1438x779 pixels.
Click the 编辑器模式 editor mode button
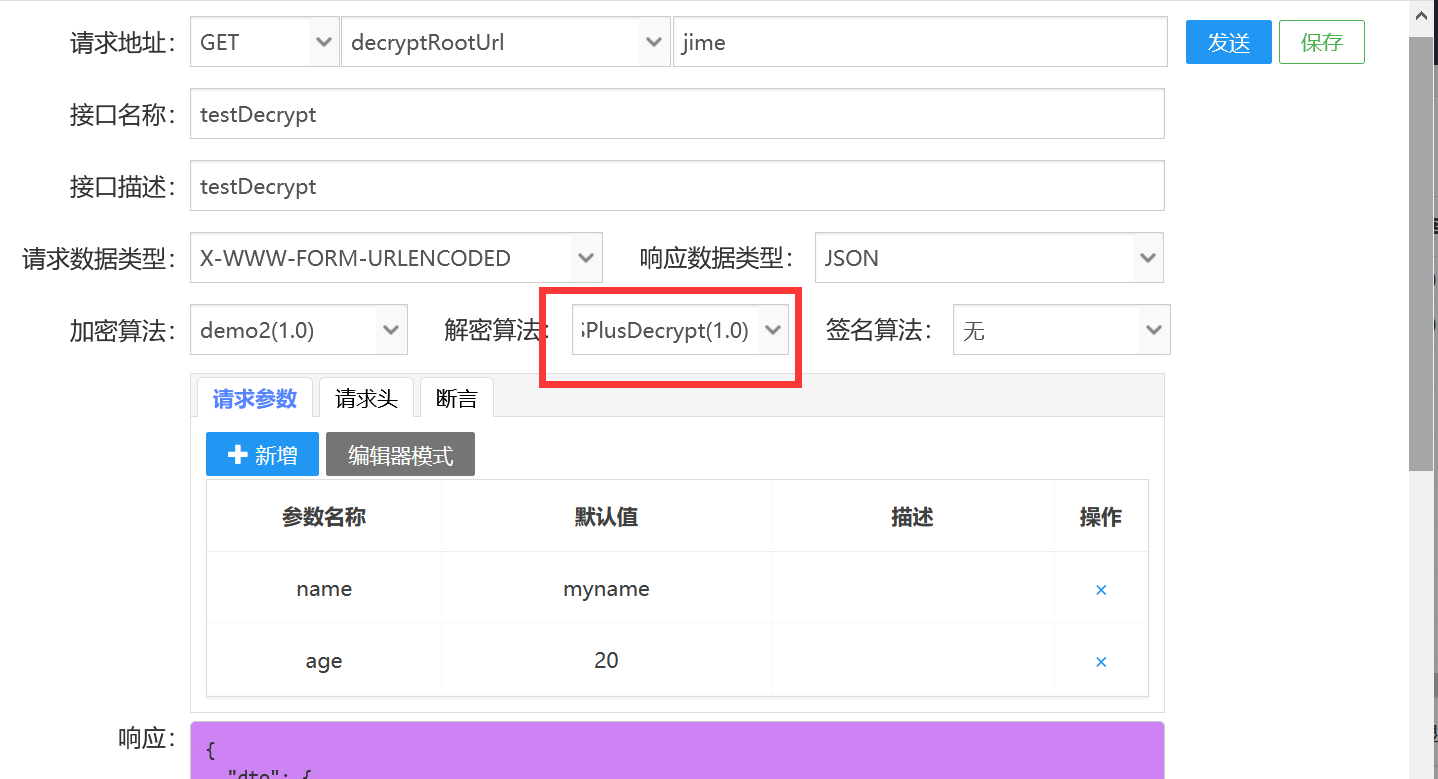click(x=400, y=454)
